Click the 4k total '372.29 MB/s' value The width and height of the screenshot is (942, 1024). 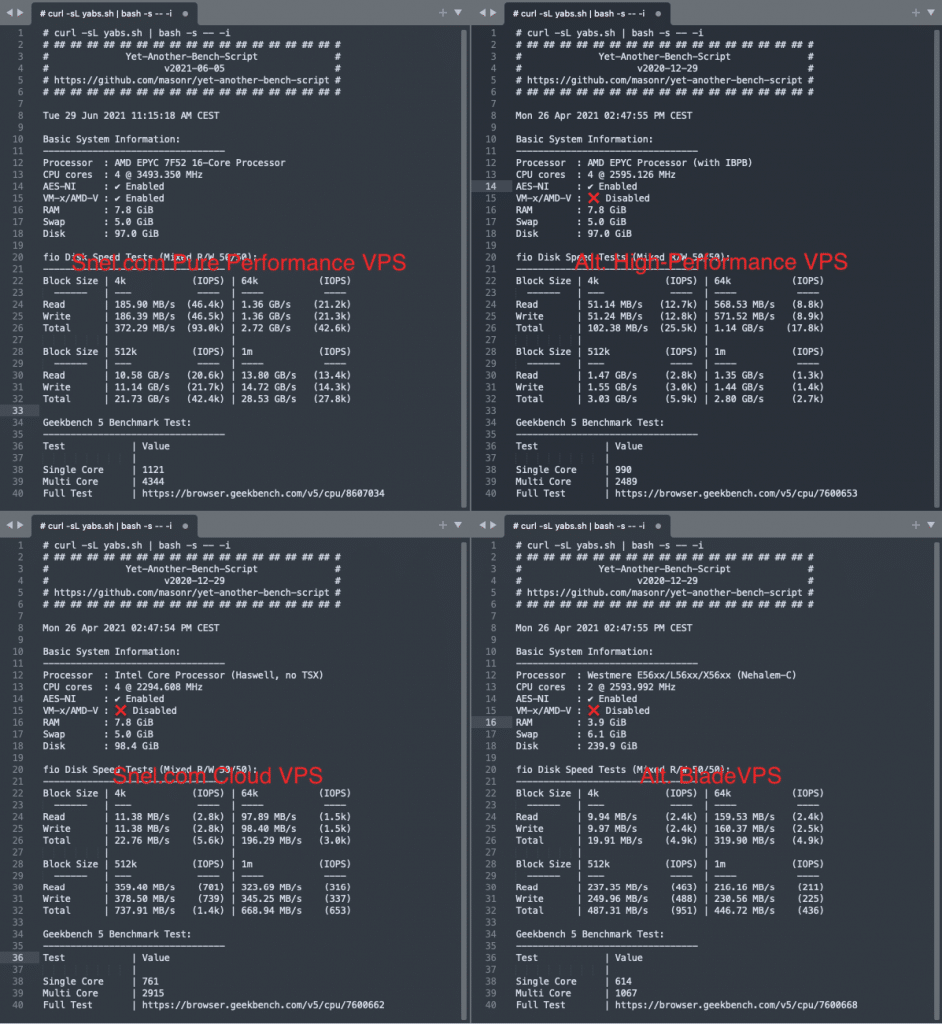click(x=145, y=328)
